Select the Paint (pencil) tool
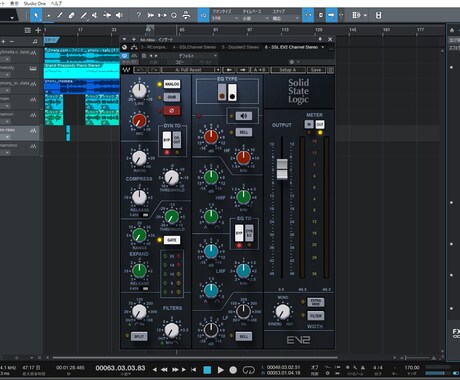 (x=84, y=15)
